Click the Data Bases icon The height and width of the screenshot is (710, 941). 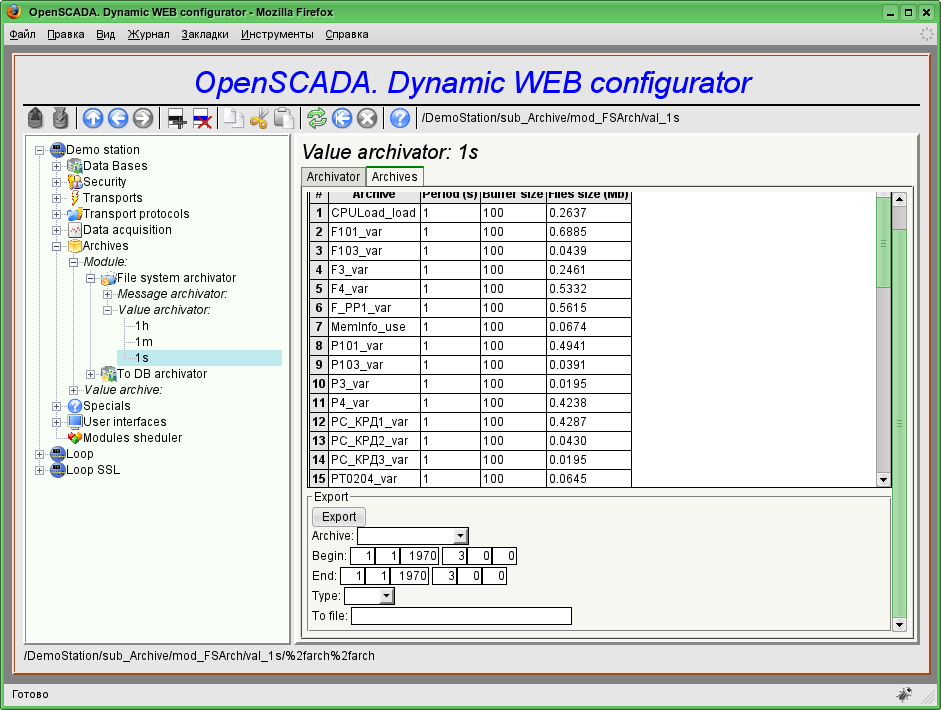tap(74, 166)
